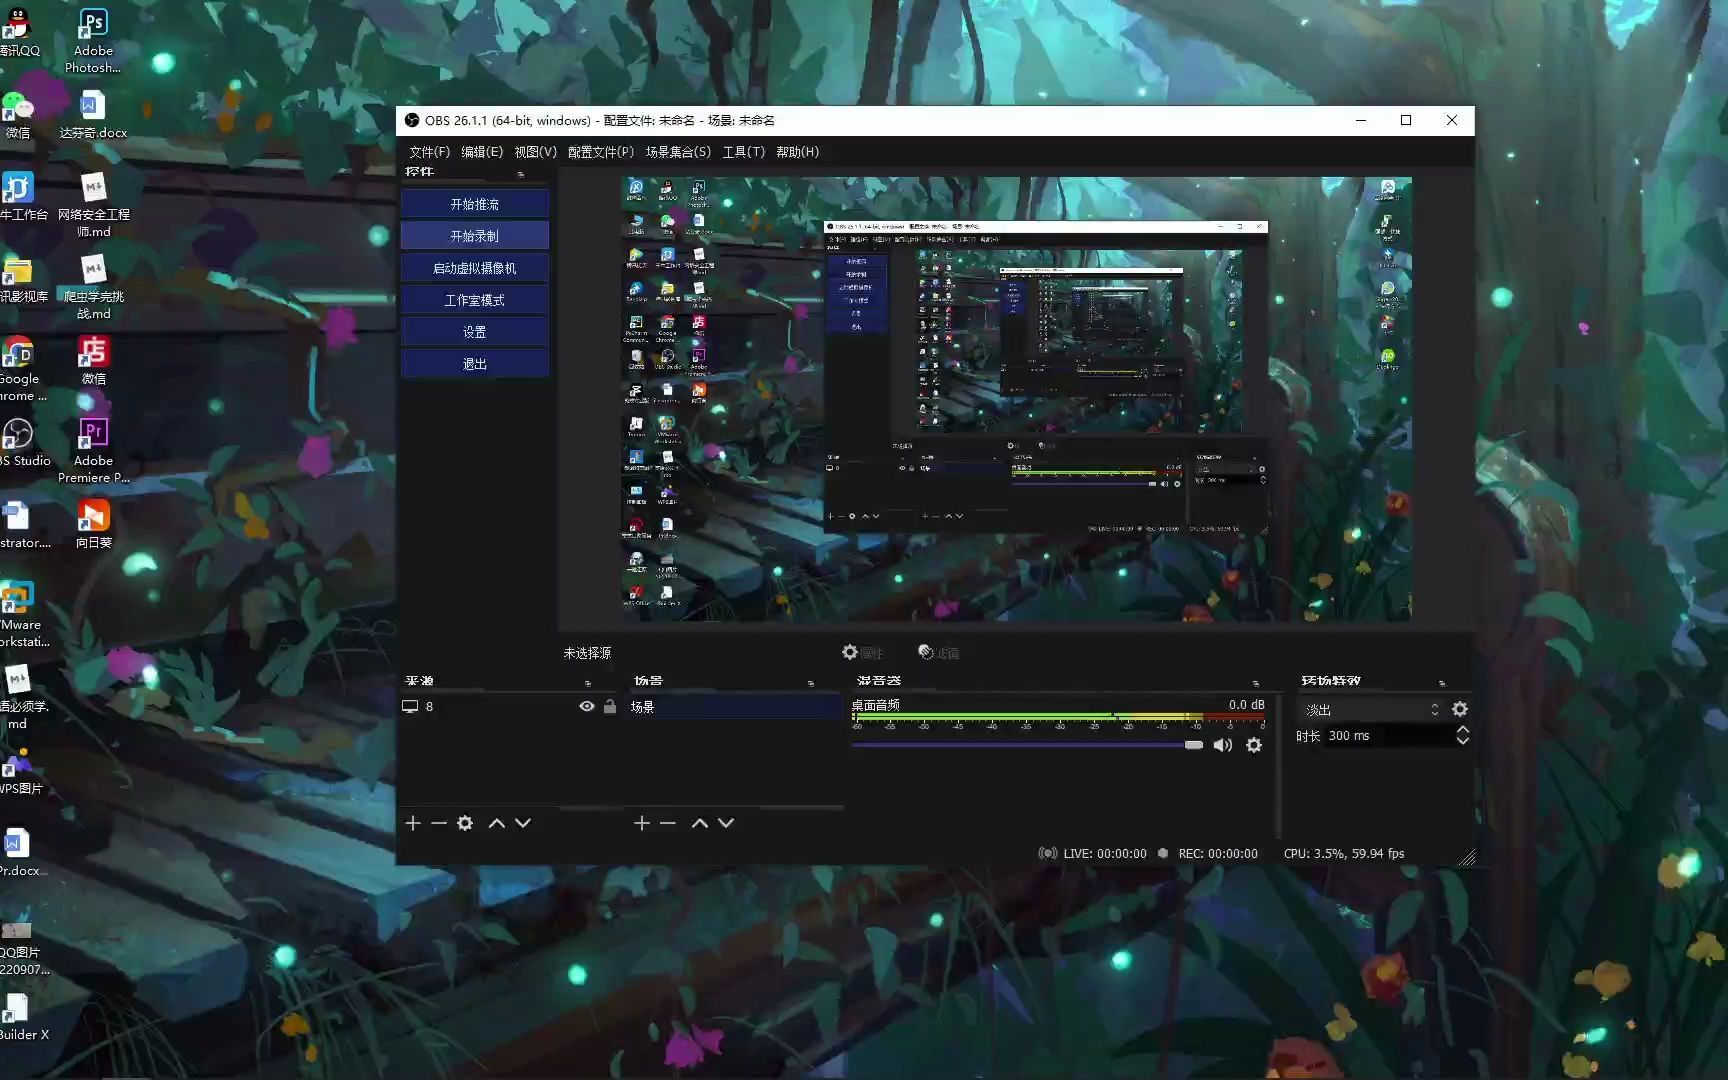Move scene down arrow
1728x1080 pixels.
[726, 823]
